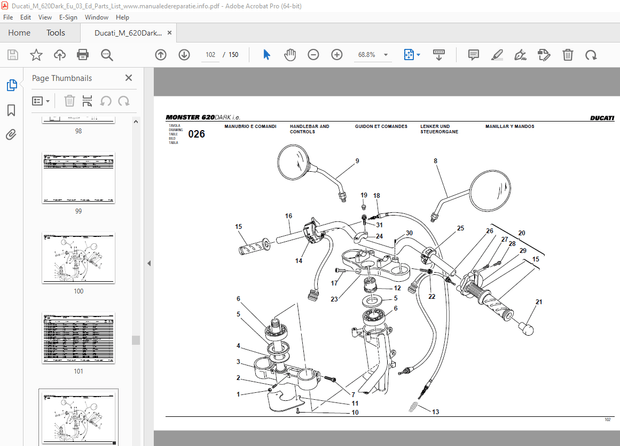The height and width of the screenshot is (446, 620).
Task: Select page 100 thumbnail
Action: (x=78, y=258)
